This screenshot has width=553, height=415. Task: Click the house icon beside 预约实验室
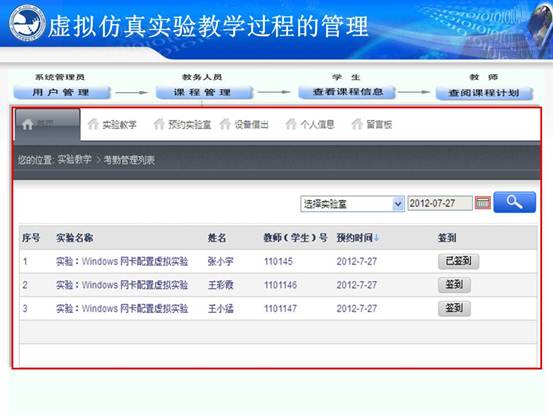[x=159, y=124]
